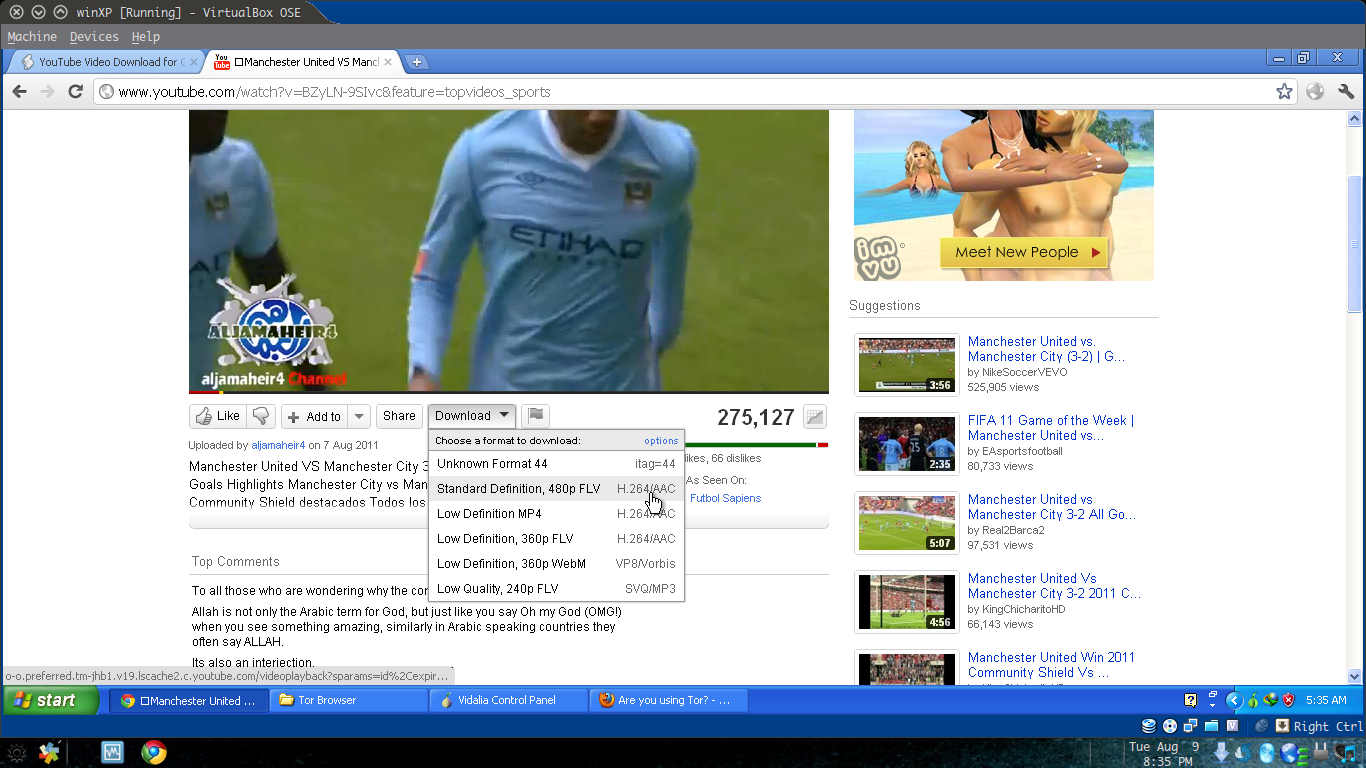Click Meet New People ad button
This screenshot has height=768, width=1366.
1024,252
